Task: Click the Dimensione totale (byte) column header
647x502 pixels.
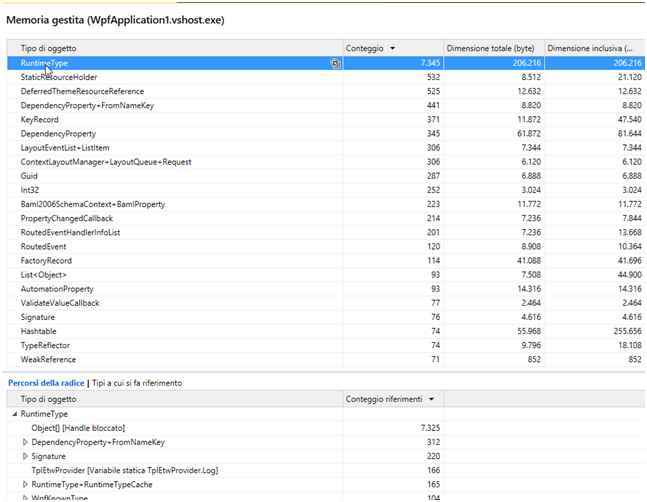Action: coord(494,48)
